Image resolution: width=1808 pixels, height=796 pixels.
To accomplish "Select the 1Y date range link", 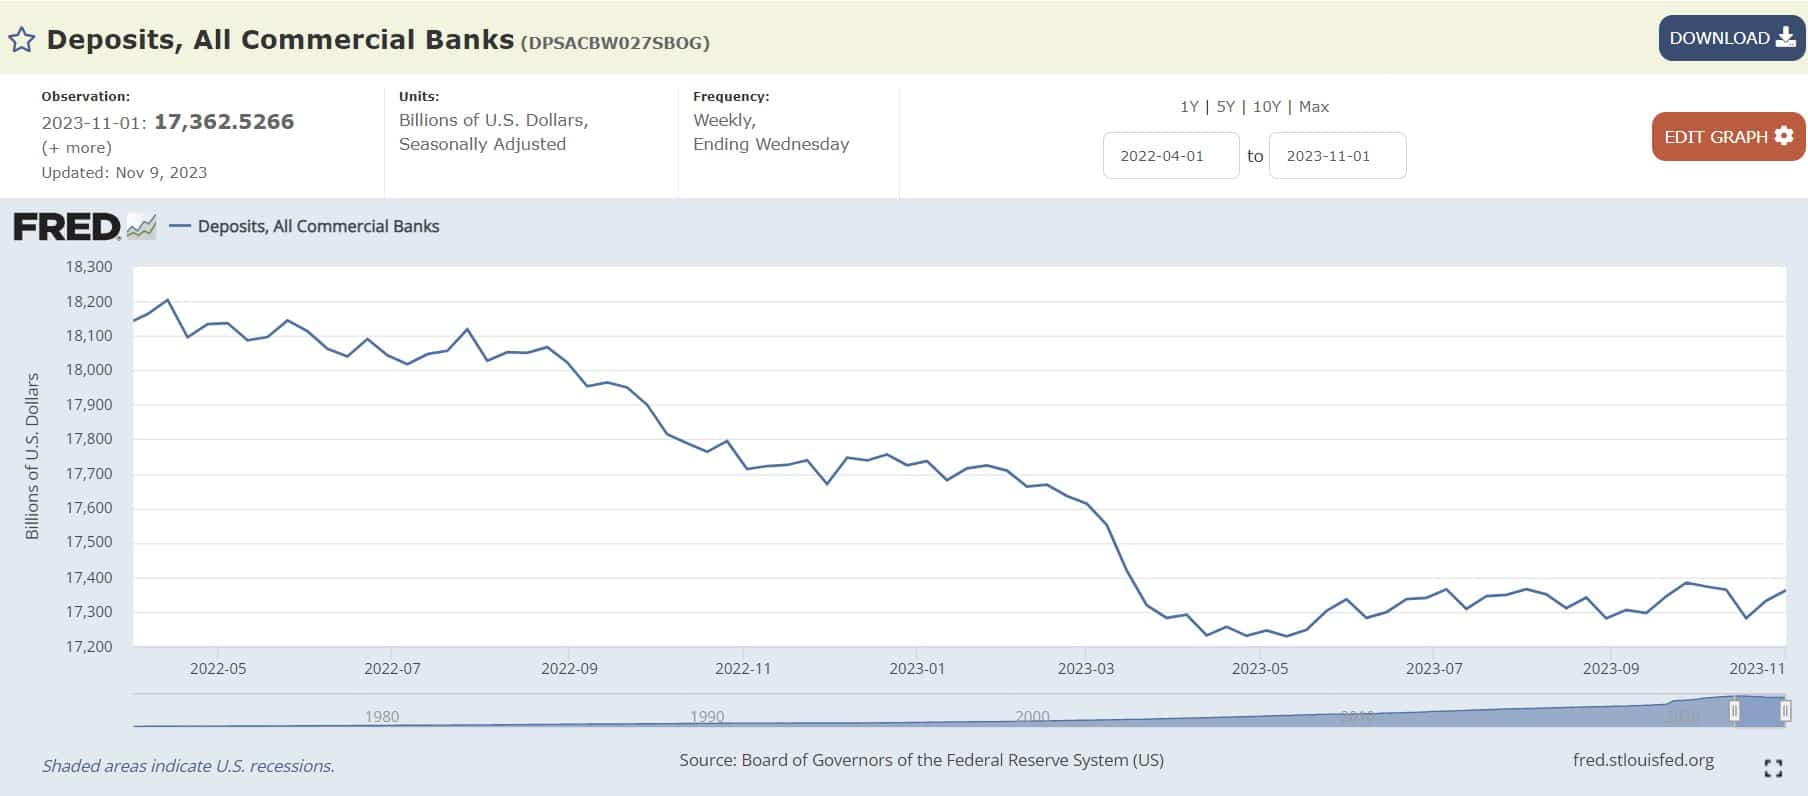I will pos(1189,106).
